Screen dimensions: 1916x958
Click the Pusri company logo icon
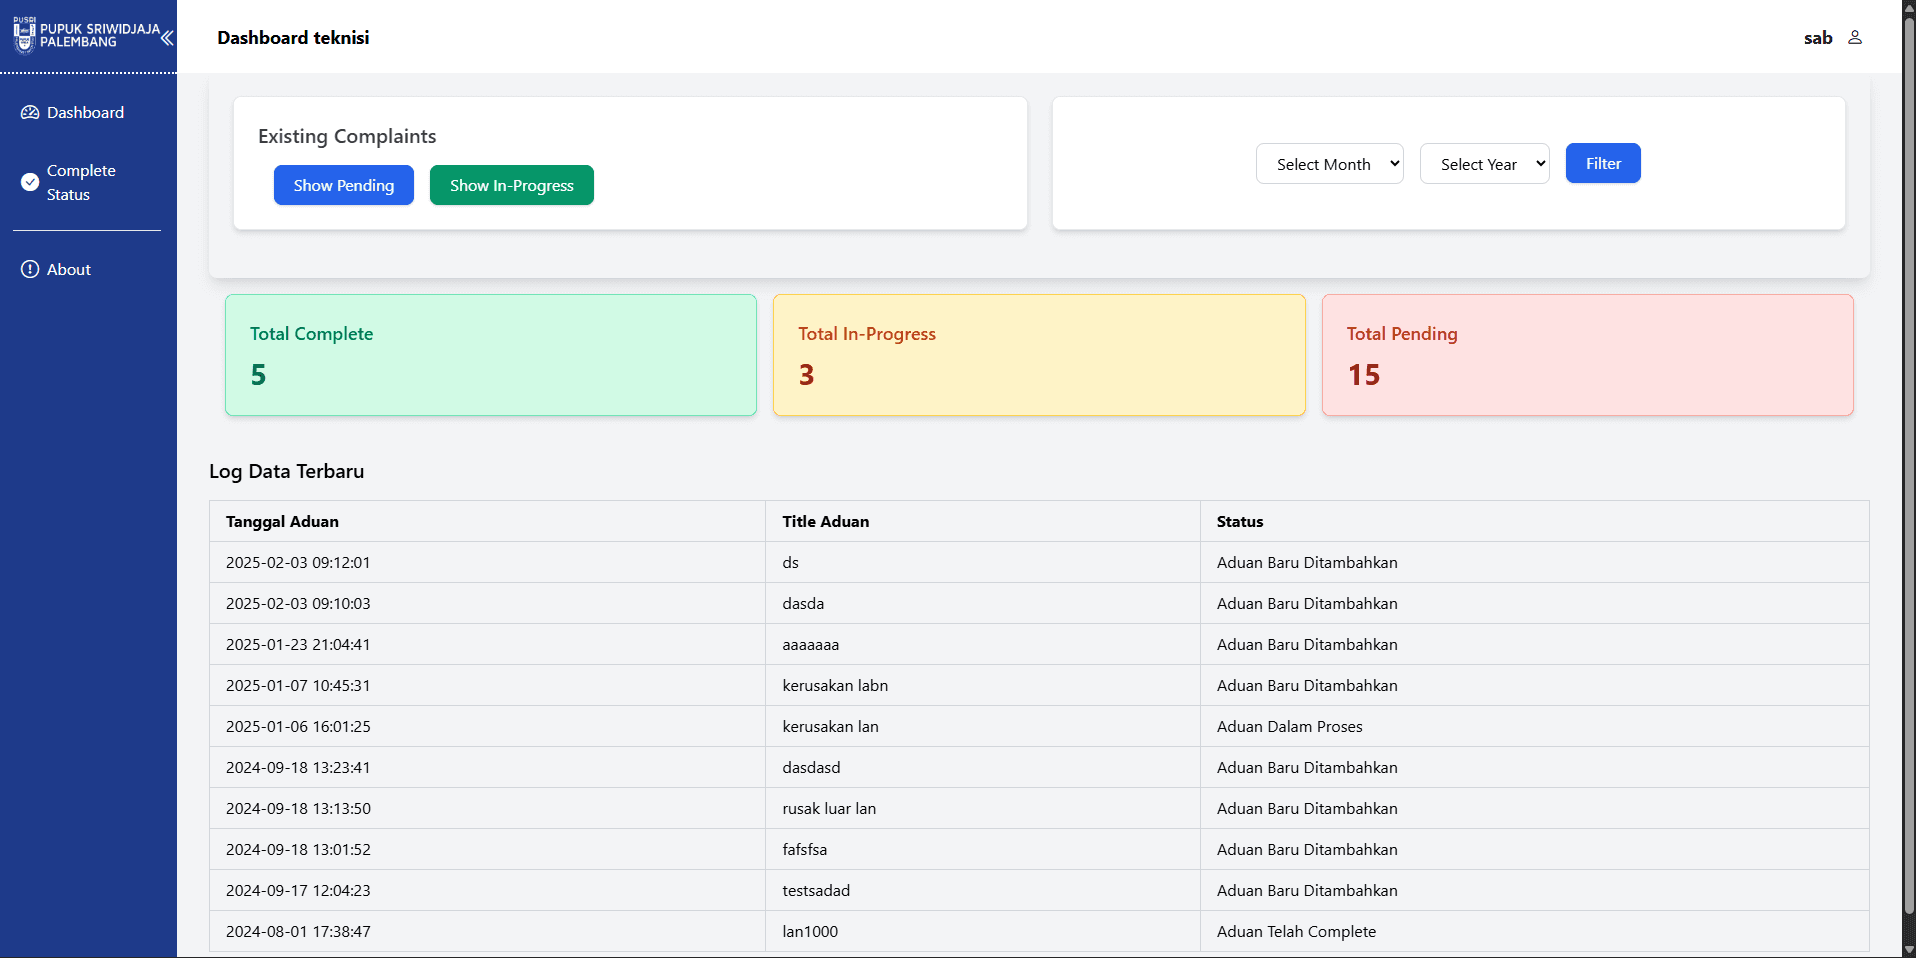click(25, 36)
